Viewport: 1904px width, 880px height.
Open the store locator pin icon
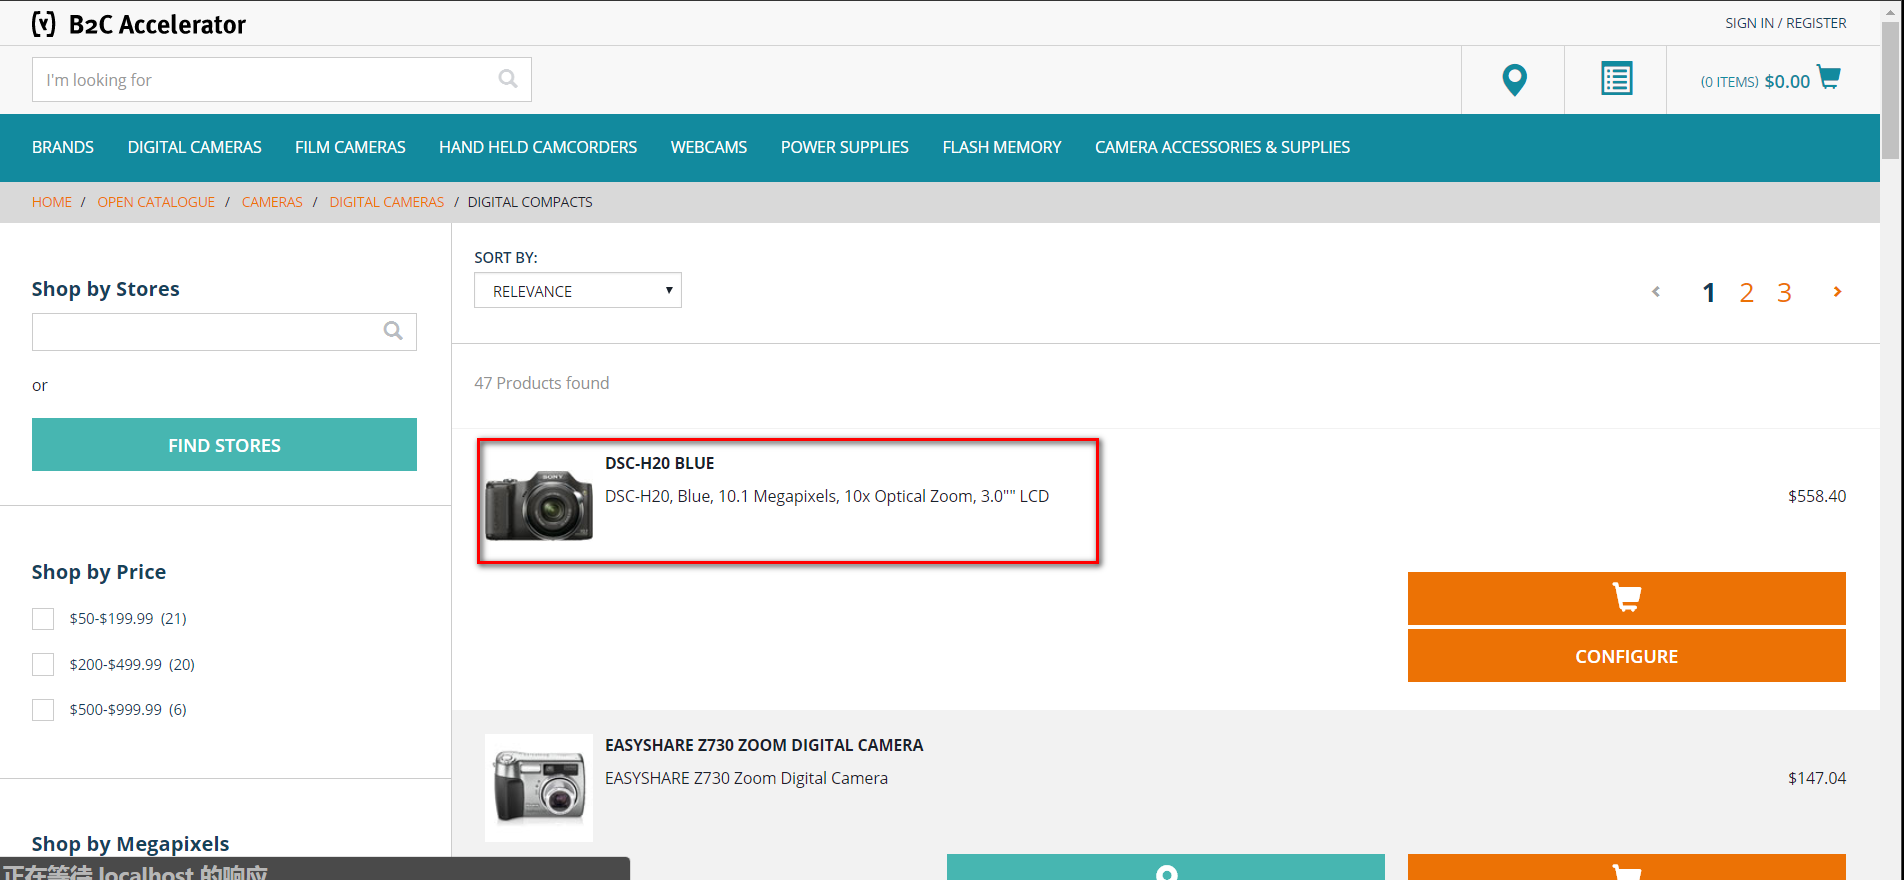click(1514, 79)
